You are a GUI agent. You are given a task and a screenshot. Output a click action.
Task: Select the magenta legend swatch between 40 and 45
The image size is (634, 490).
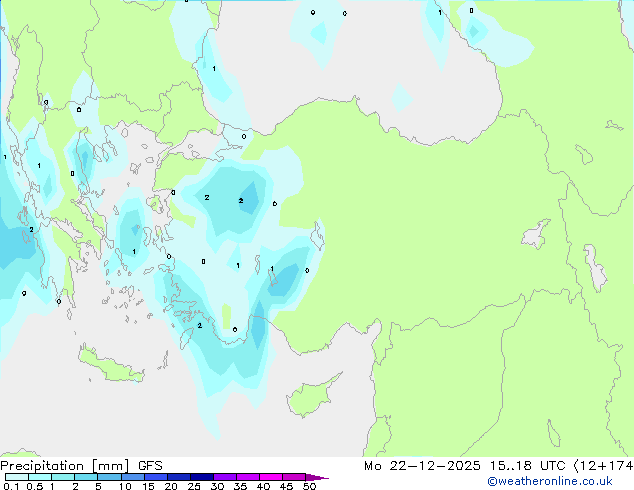[x=271, y=477]
